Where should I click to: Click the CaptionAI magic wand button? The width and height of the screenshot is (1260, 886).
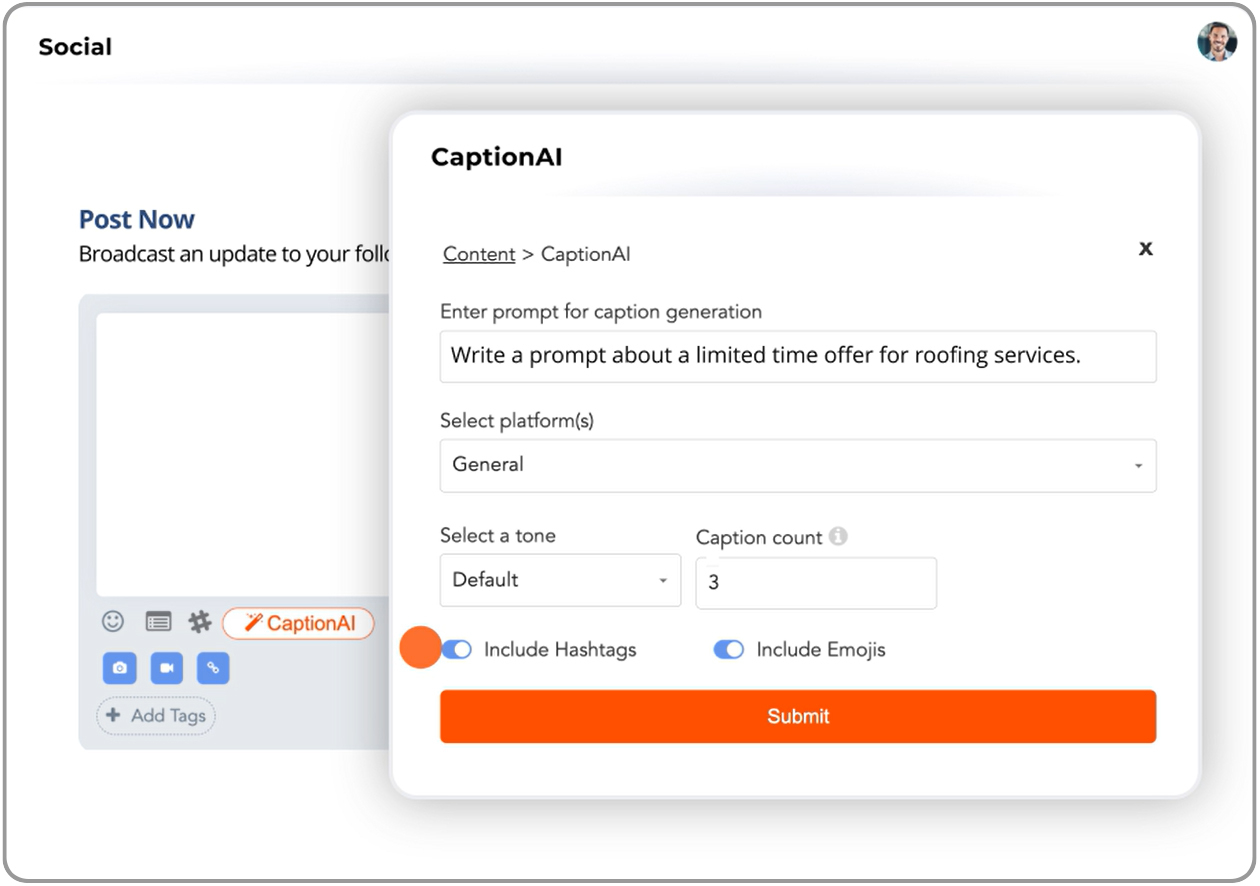click(x=298, y=623)
